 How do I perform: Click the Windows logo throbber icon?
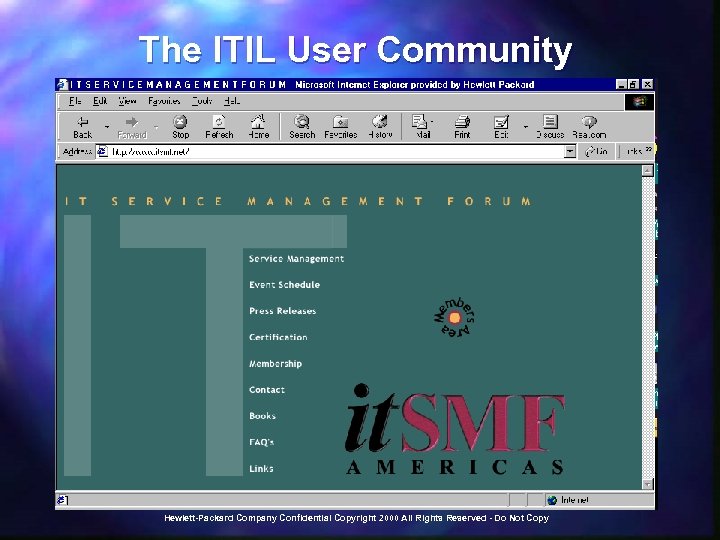coord(639,101)
